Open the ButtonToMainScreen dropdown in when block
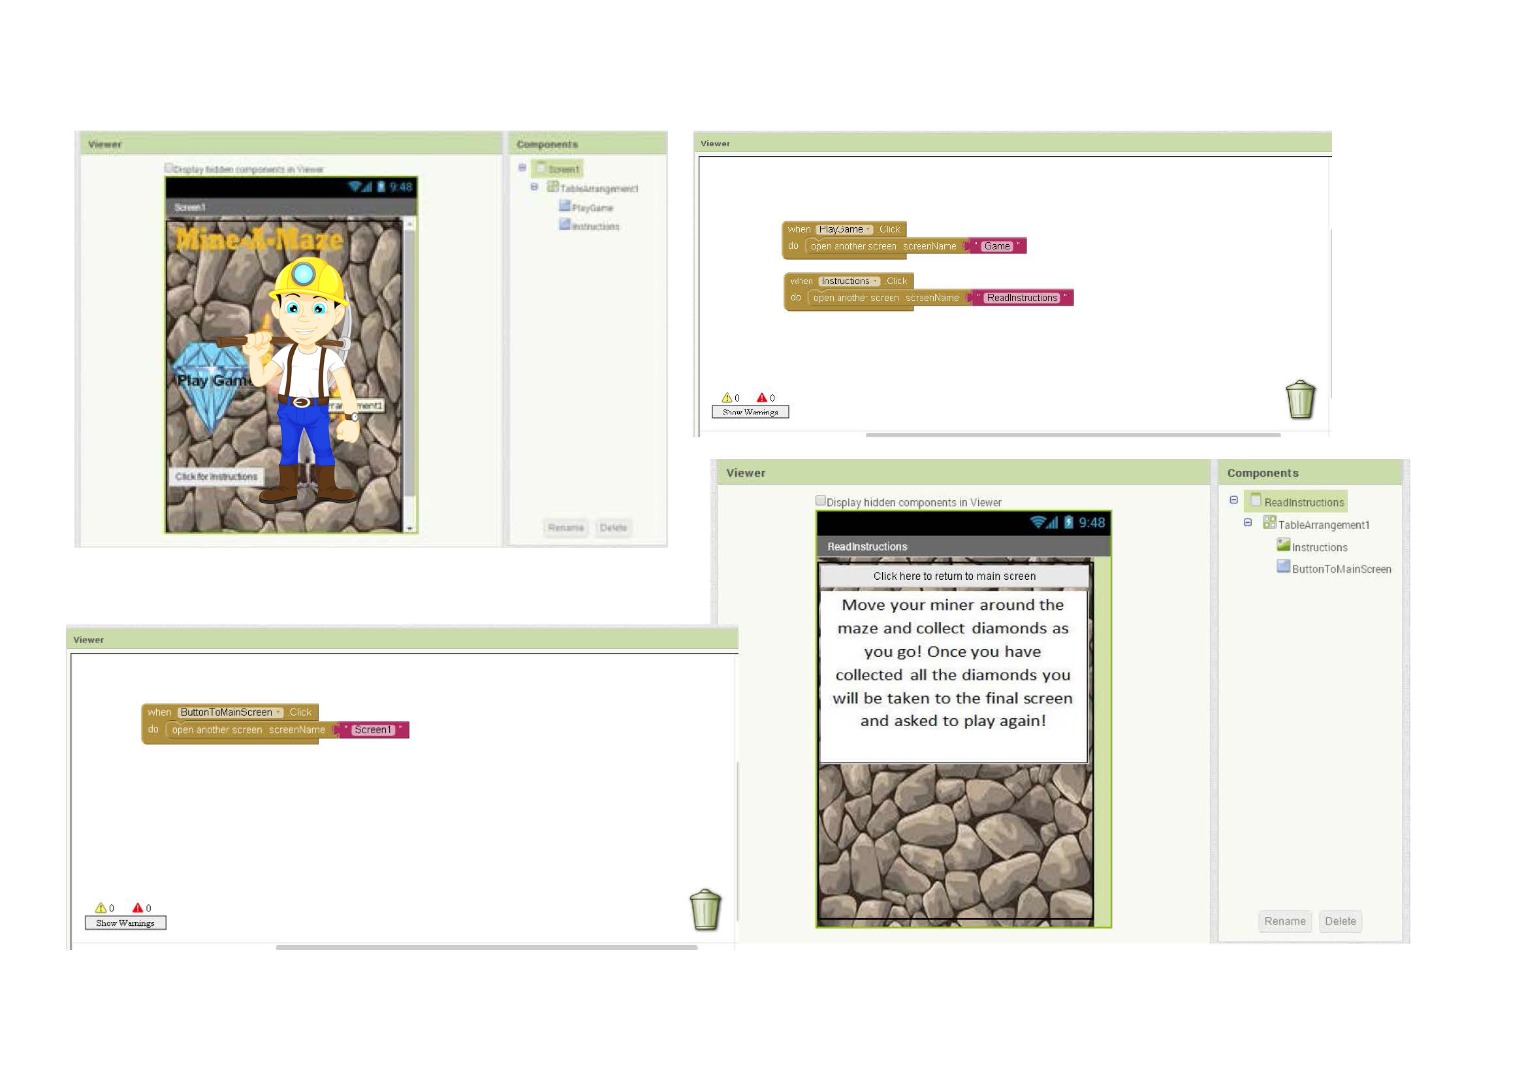This screenshot has width=1527, height=1080. click(279, 712)
